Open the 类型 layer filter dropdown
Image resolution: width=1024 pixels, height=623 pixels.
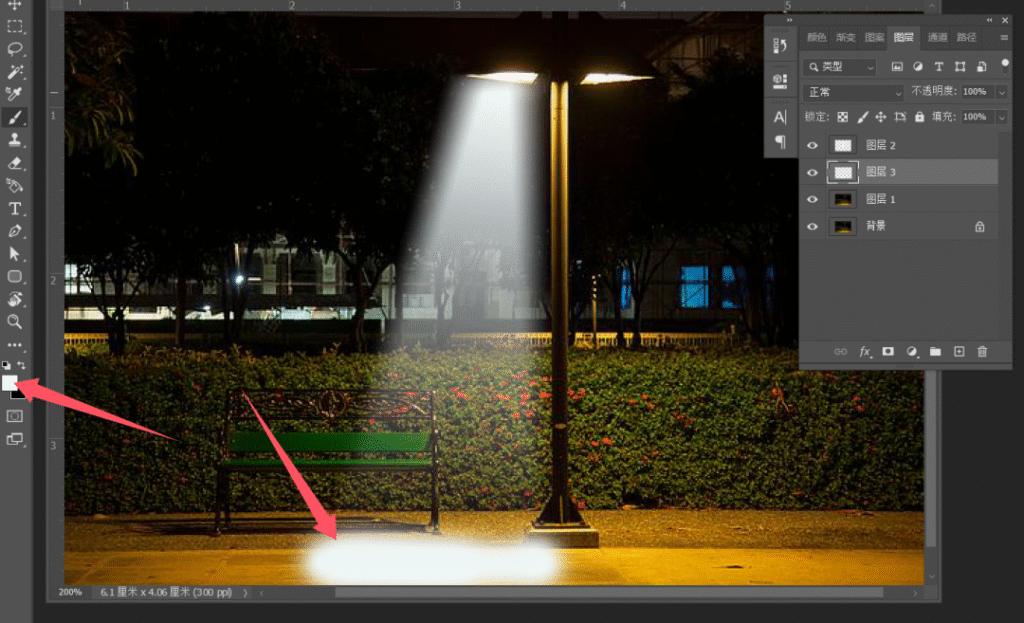click(x=839, y=67)
